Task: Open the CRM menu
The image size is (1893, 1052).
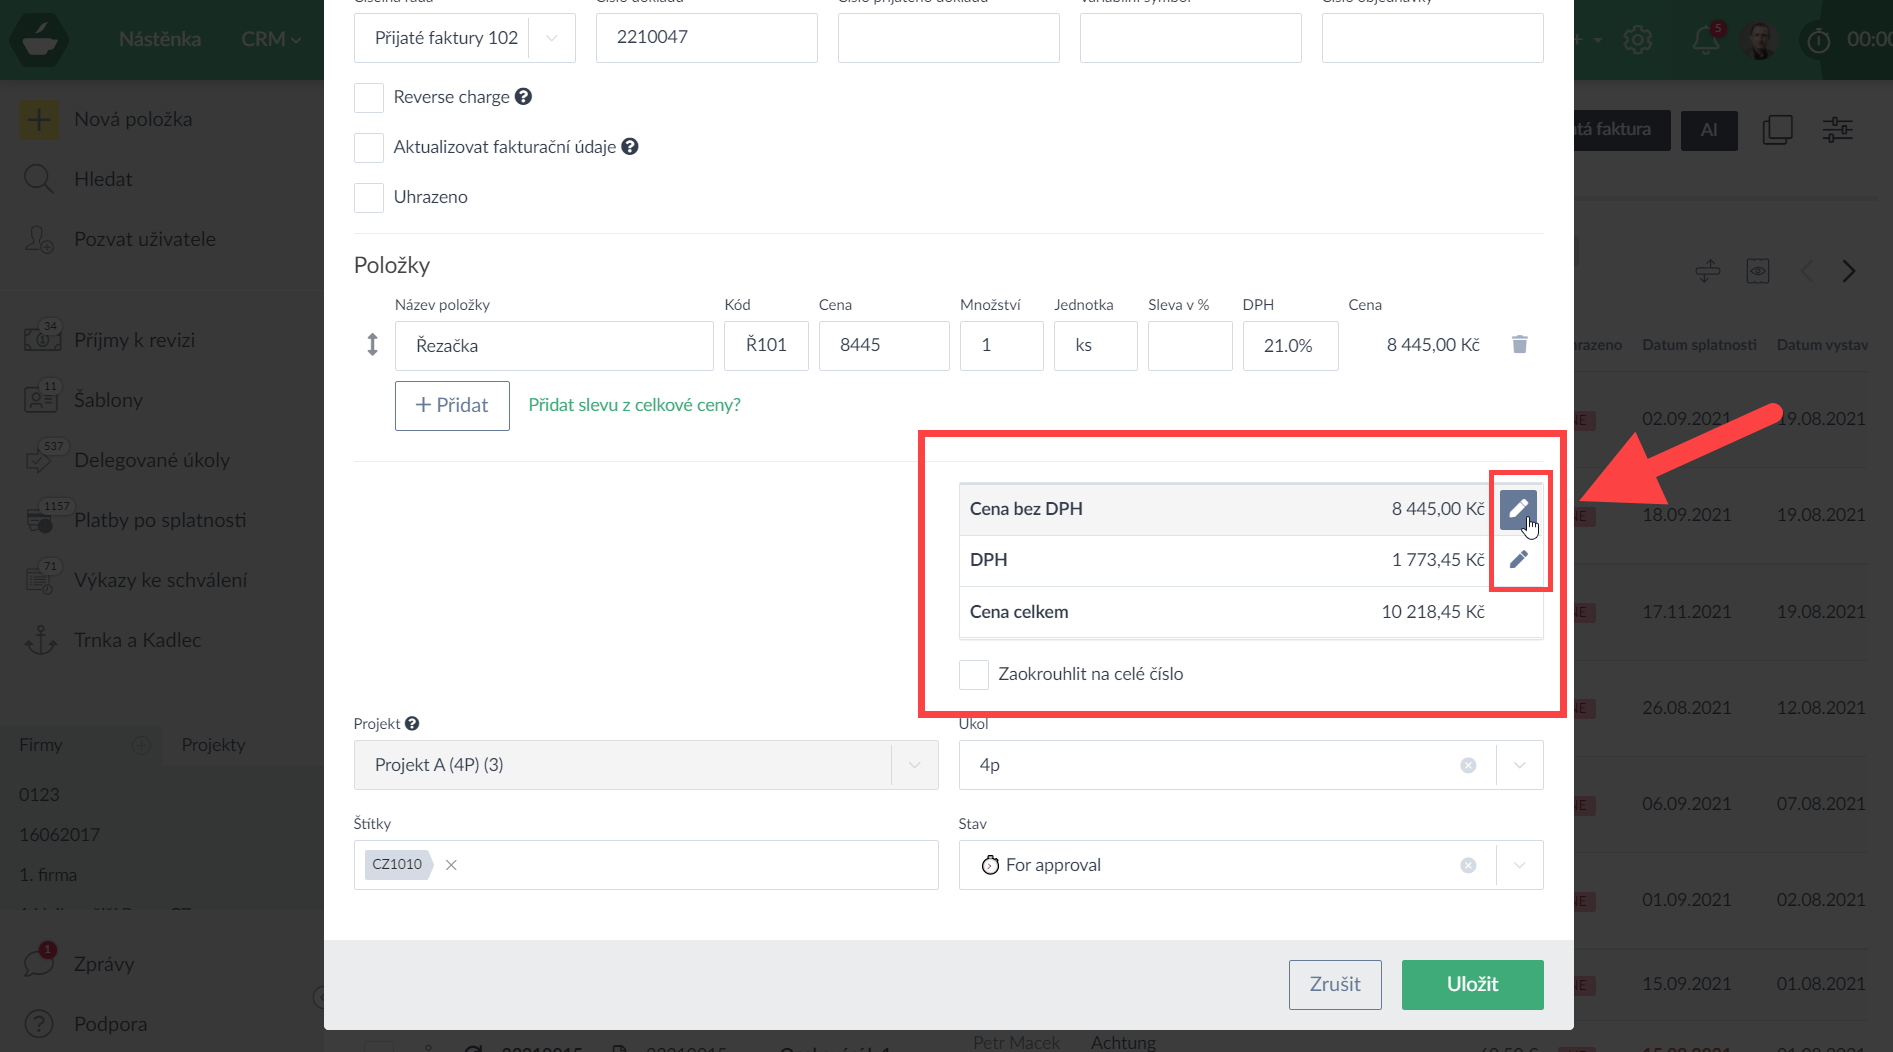Action: [270, 39]
